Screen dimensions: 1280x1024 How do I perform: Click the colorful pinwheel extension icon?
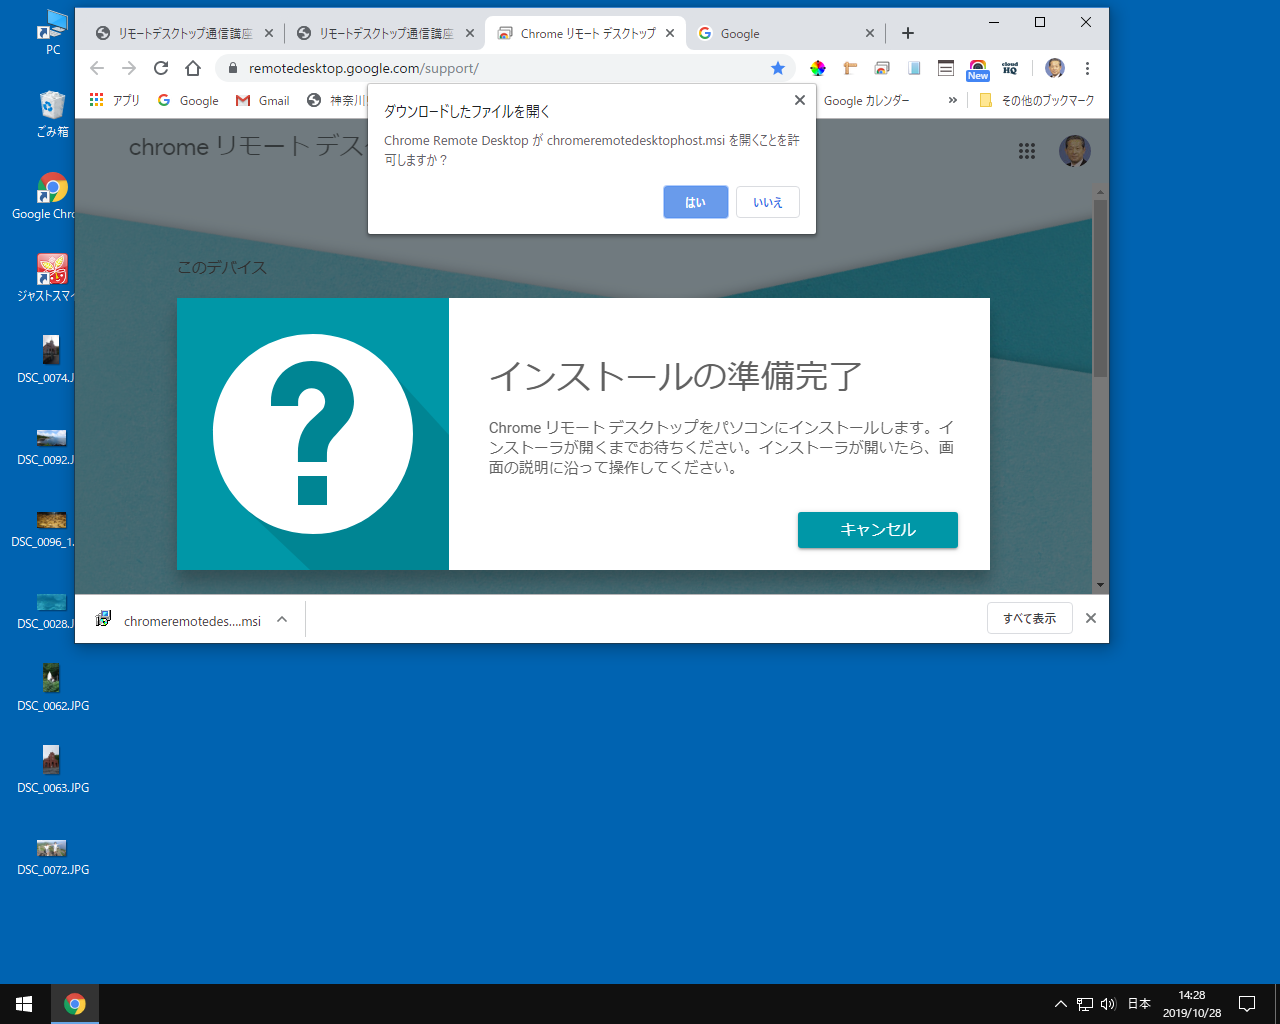[818, 68]
